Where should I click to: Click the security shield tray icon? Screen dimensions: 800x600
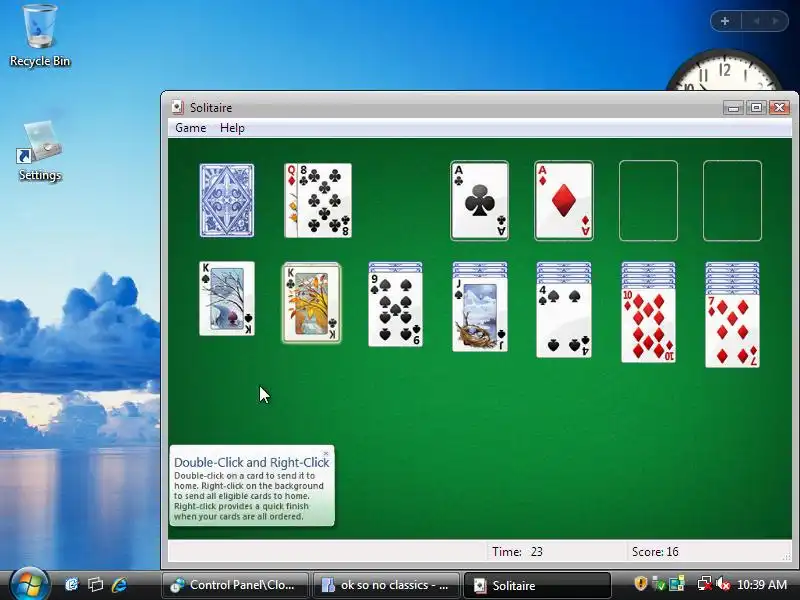(640, 584)
